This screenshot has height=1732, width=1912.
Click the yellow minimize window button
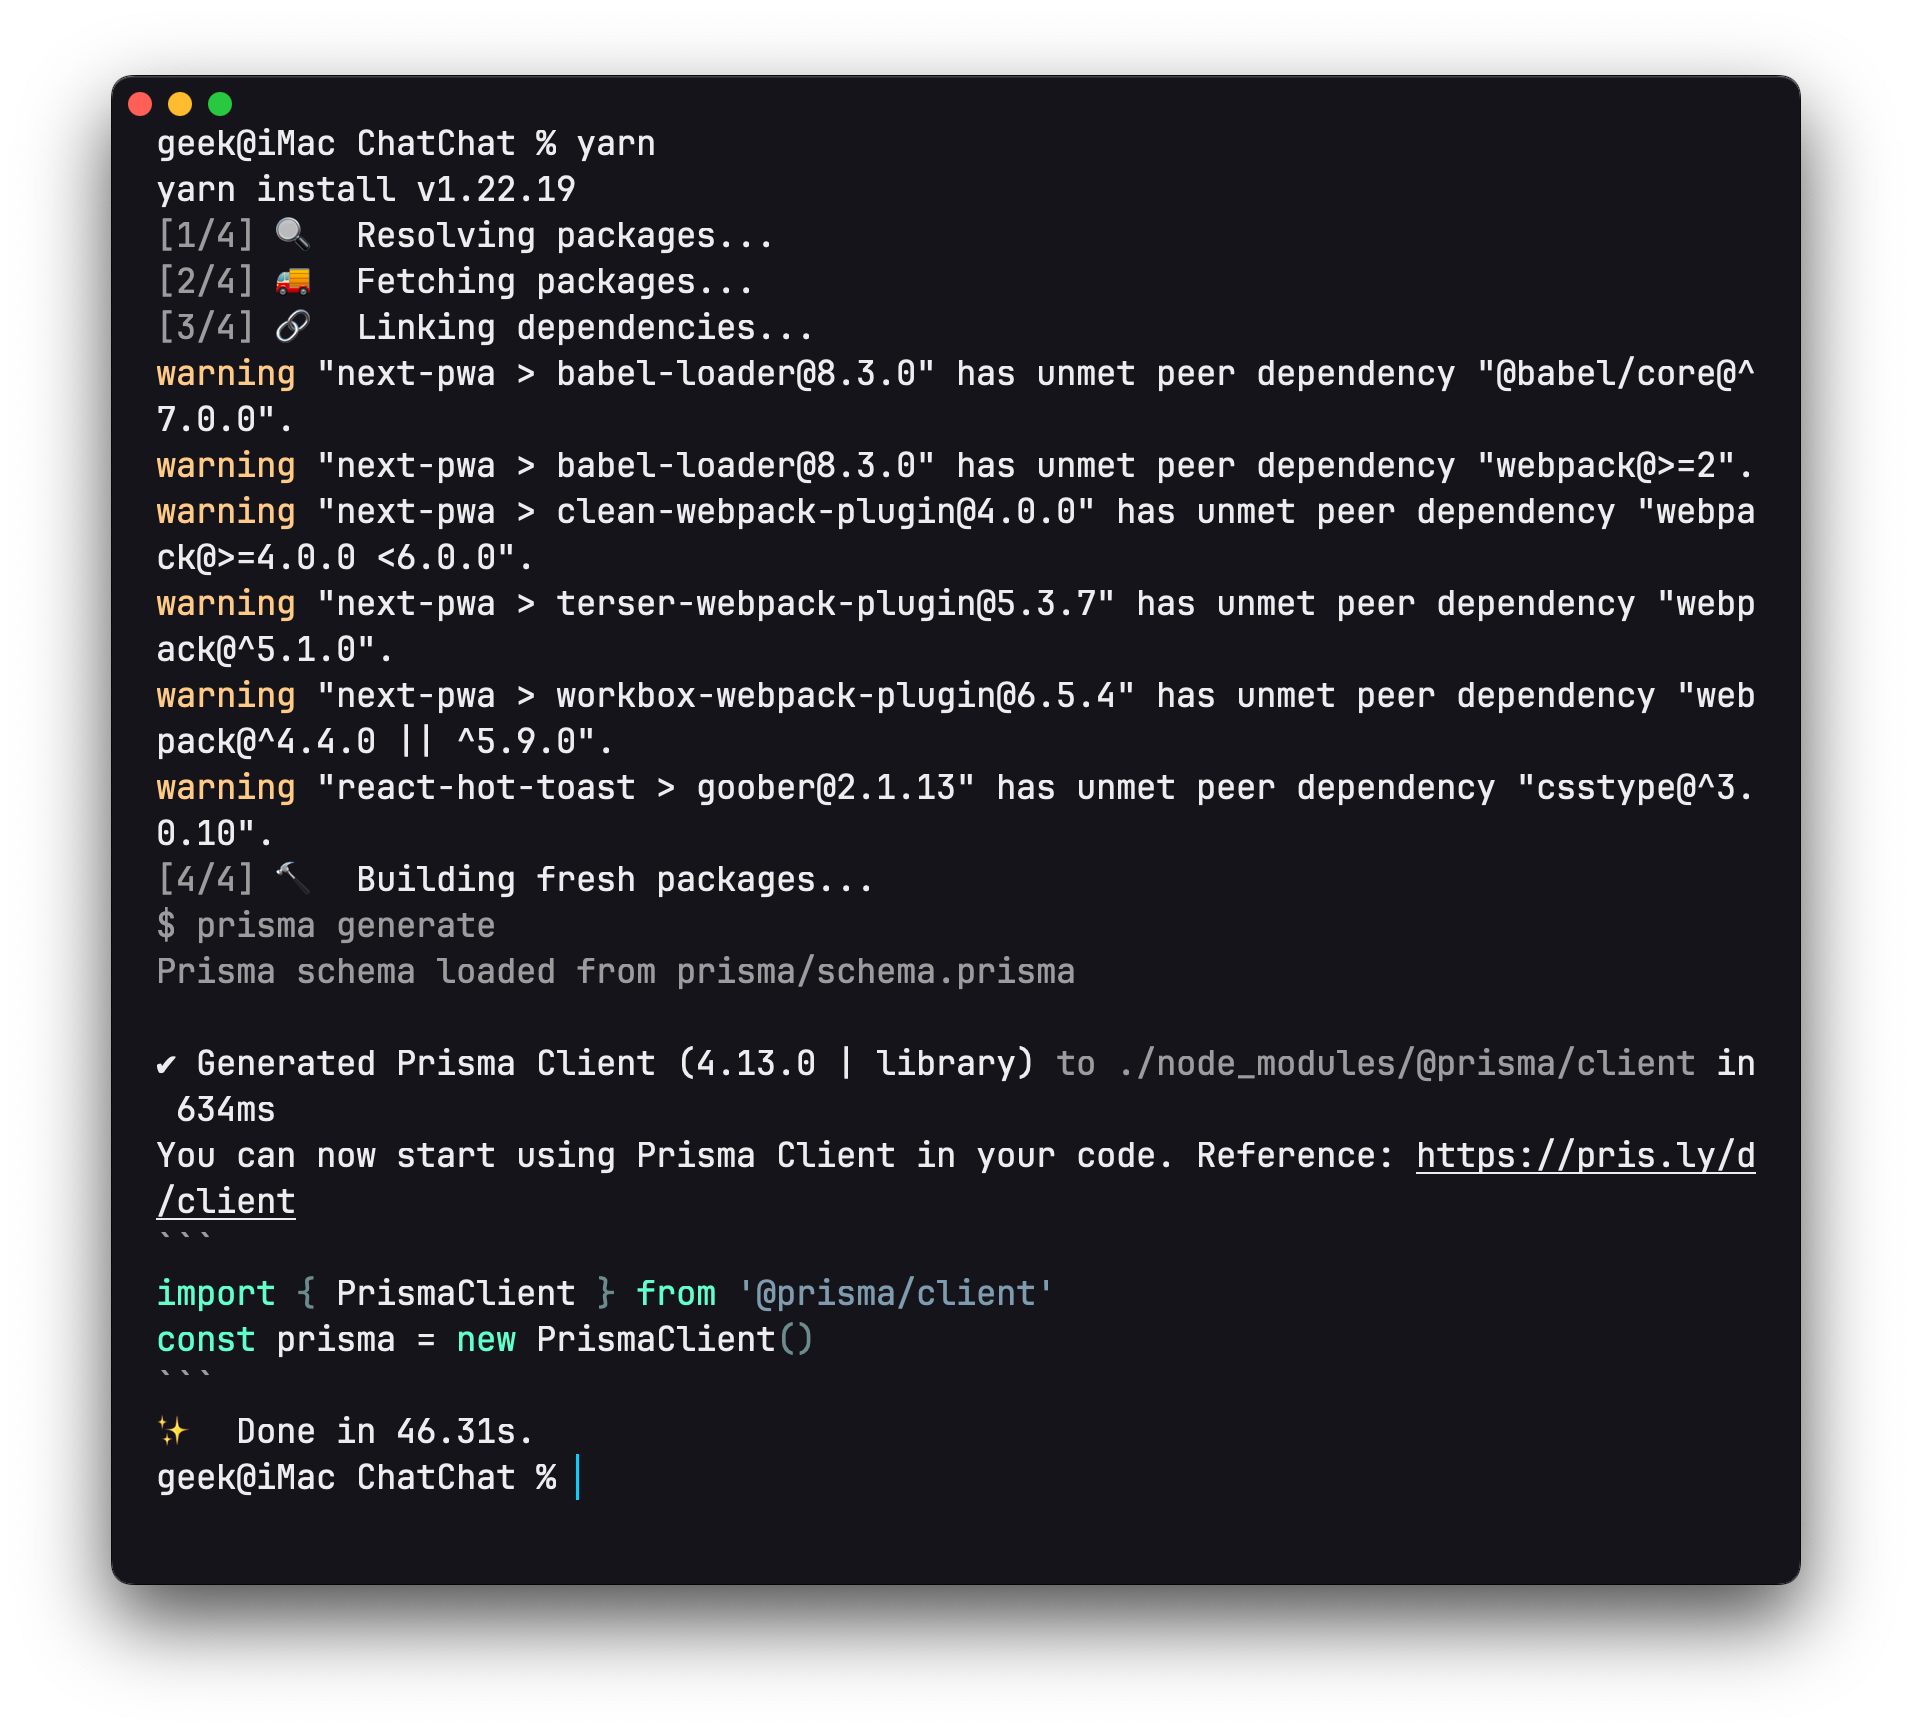(x=180, y=104)
